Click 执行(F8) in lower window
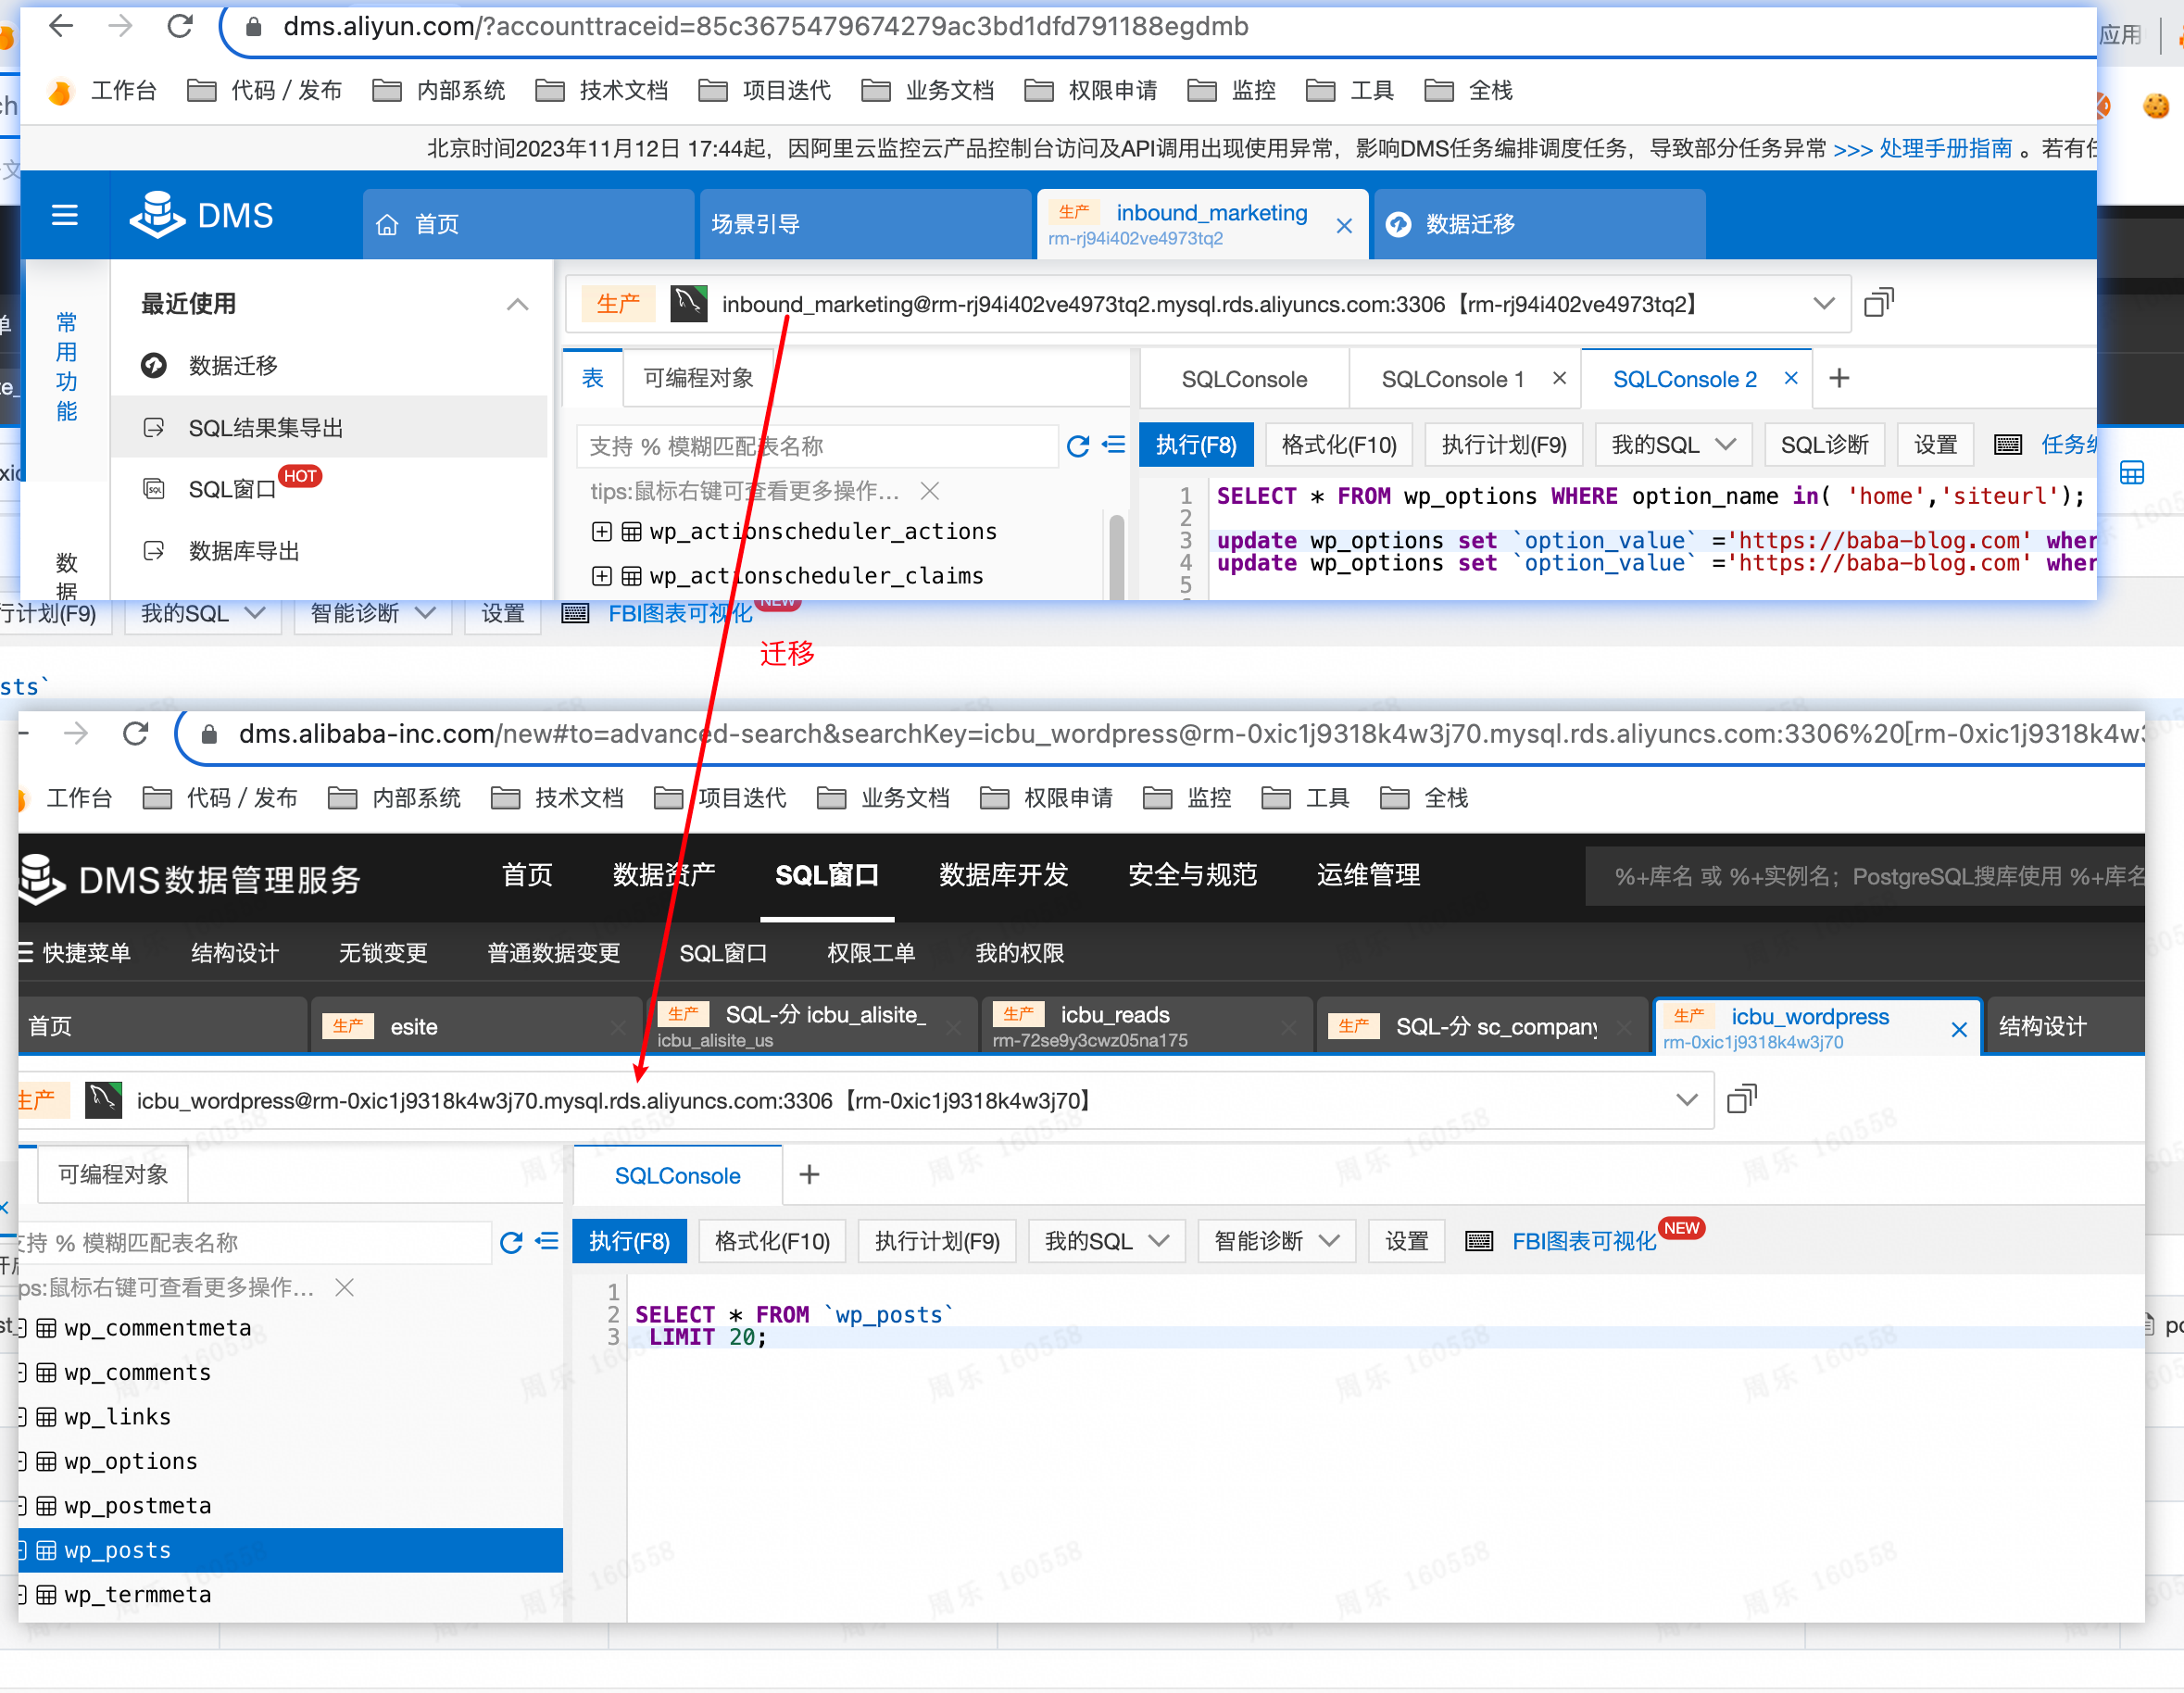Viewport: 2184px width, 1693px height. [x=629, y=1242]
